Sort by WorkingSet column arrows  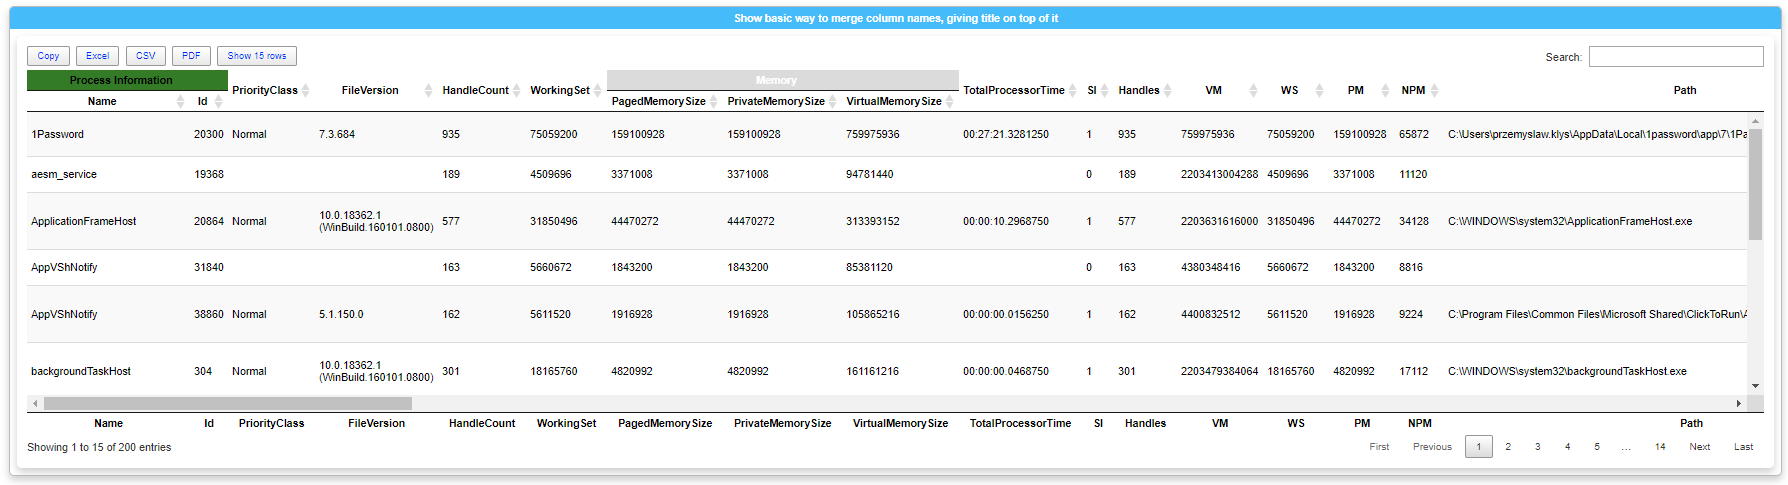[598, 90]
